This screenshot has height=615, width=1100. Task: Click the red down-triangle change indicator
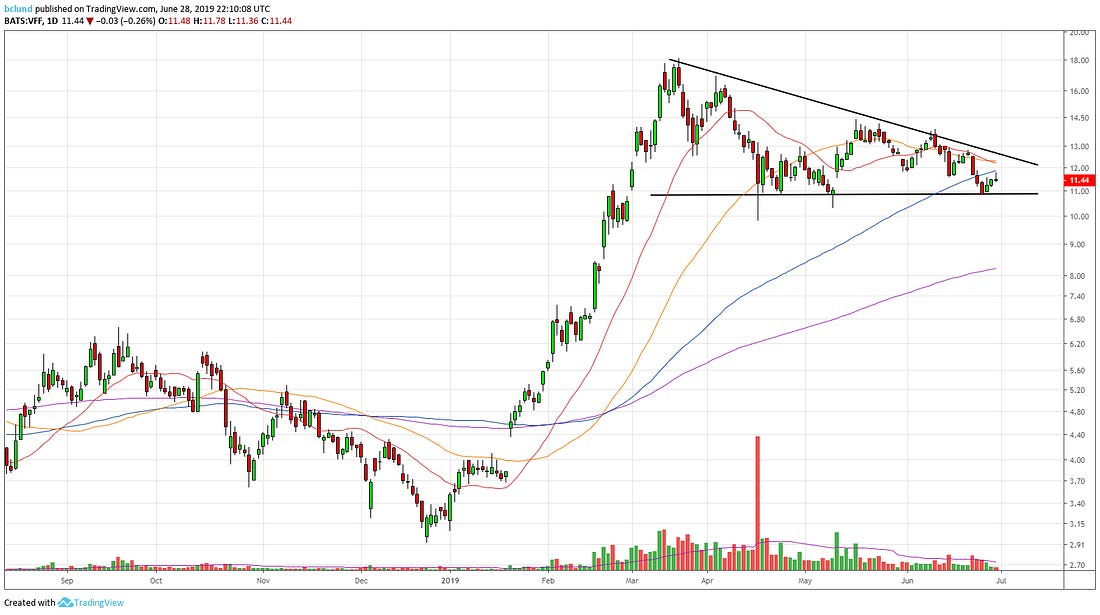click(90, 21)
